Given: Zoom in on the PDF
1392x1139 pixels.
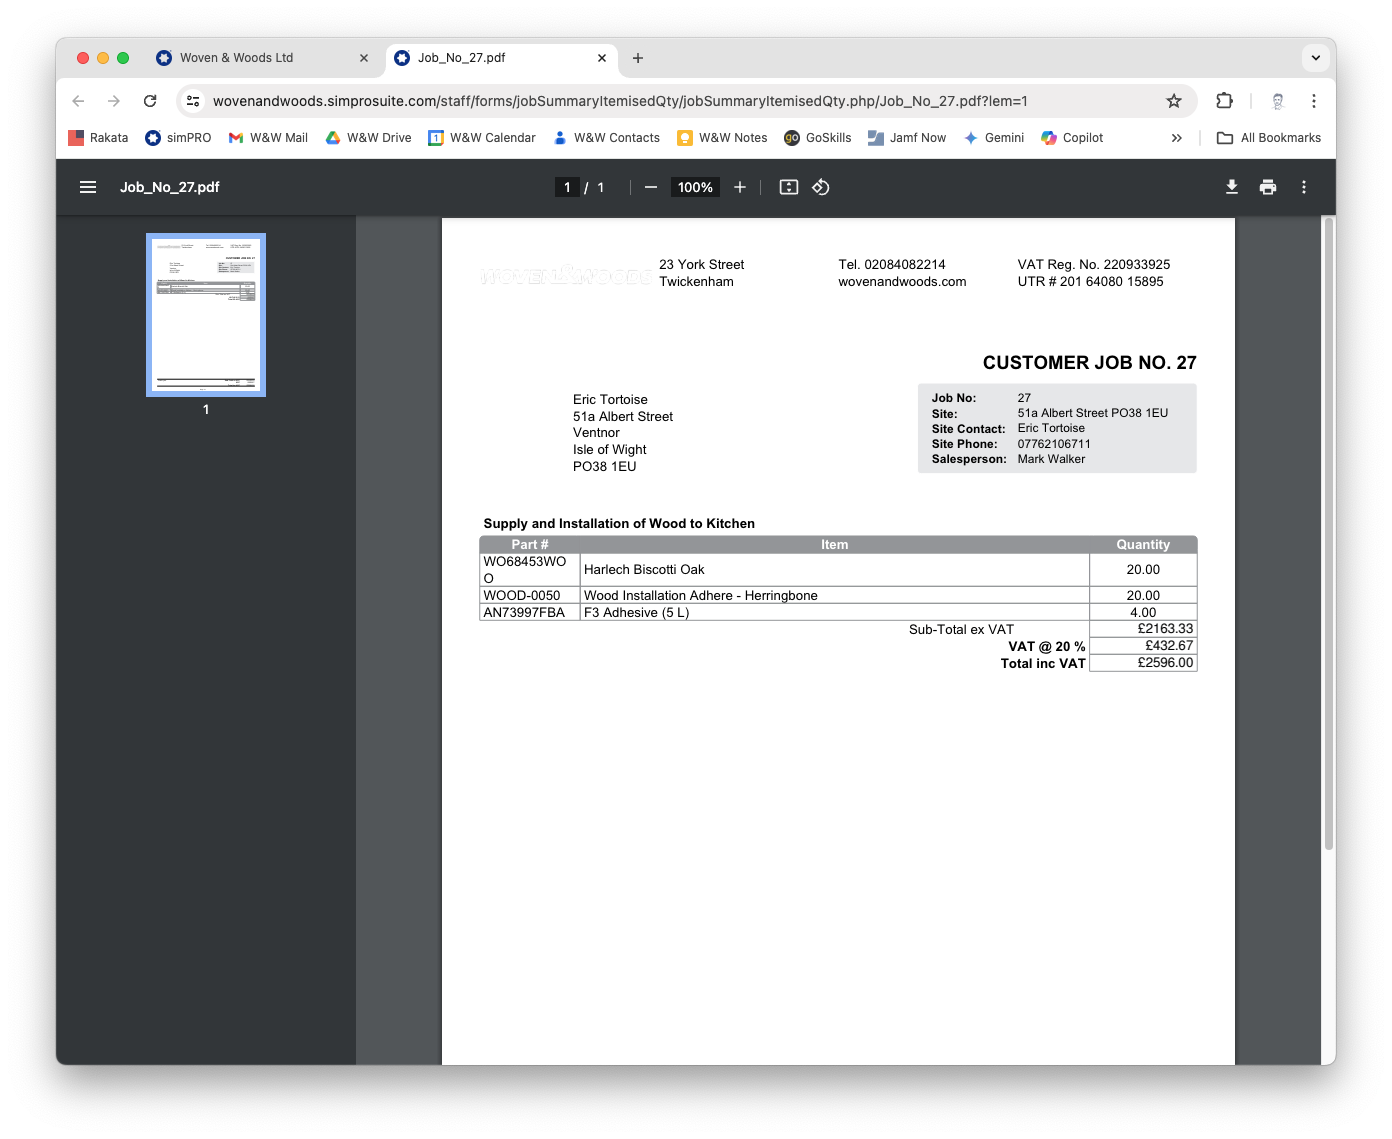Looking at the screenshot, I should point(740,187).
